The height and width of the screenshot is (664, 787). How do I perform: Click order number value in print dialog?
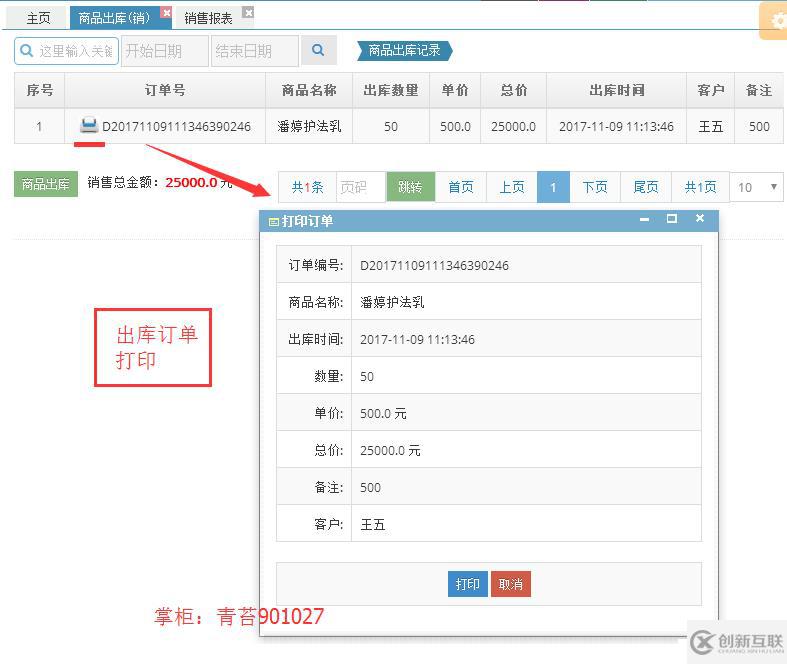(x=435, y=265)
